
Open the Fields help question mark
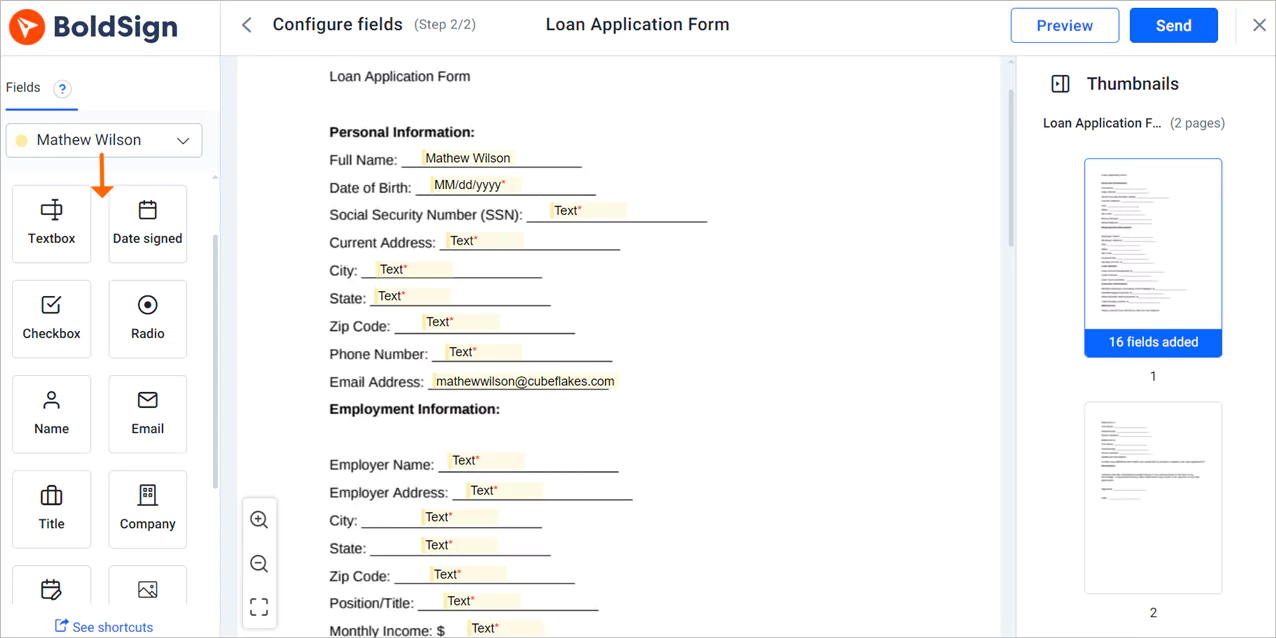point(62,88)
